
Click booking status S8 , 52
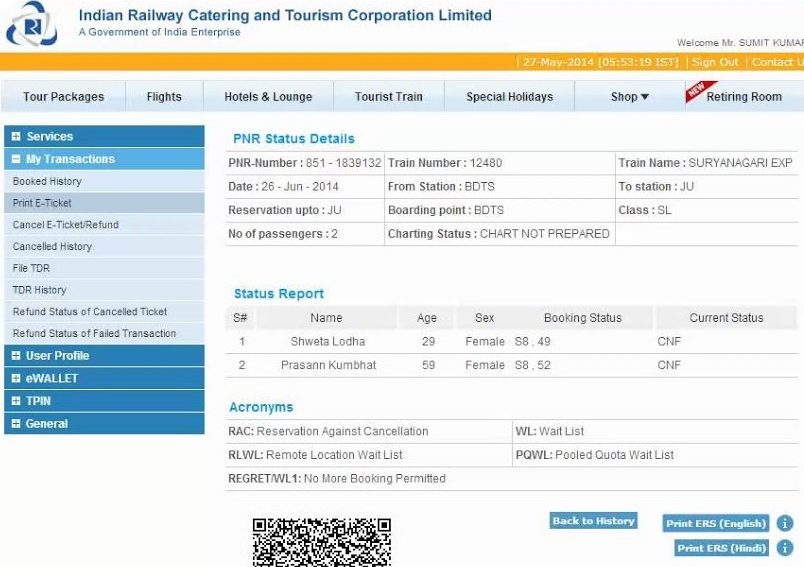coord(532,365)
